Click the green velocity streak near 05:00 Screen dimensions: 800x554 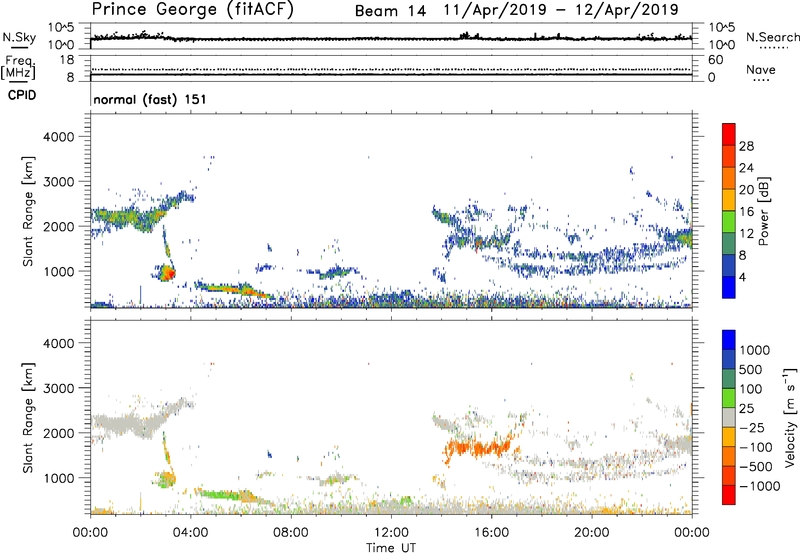(223, 494)
